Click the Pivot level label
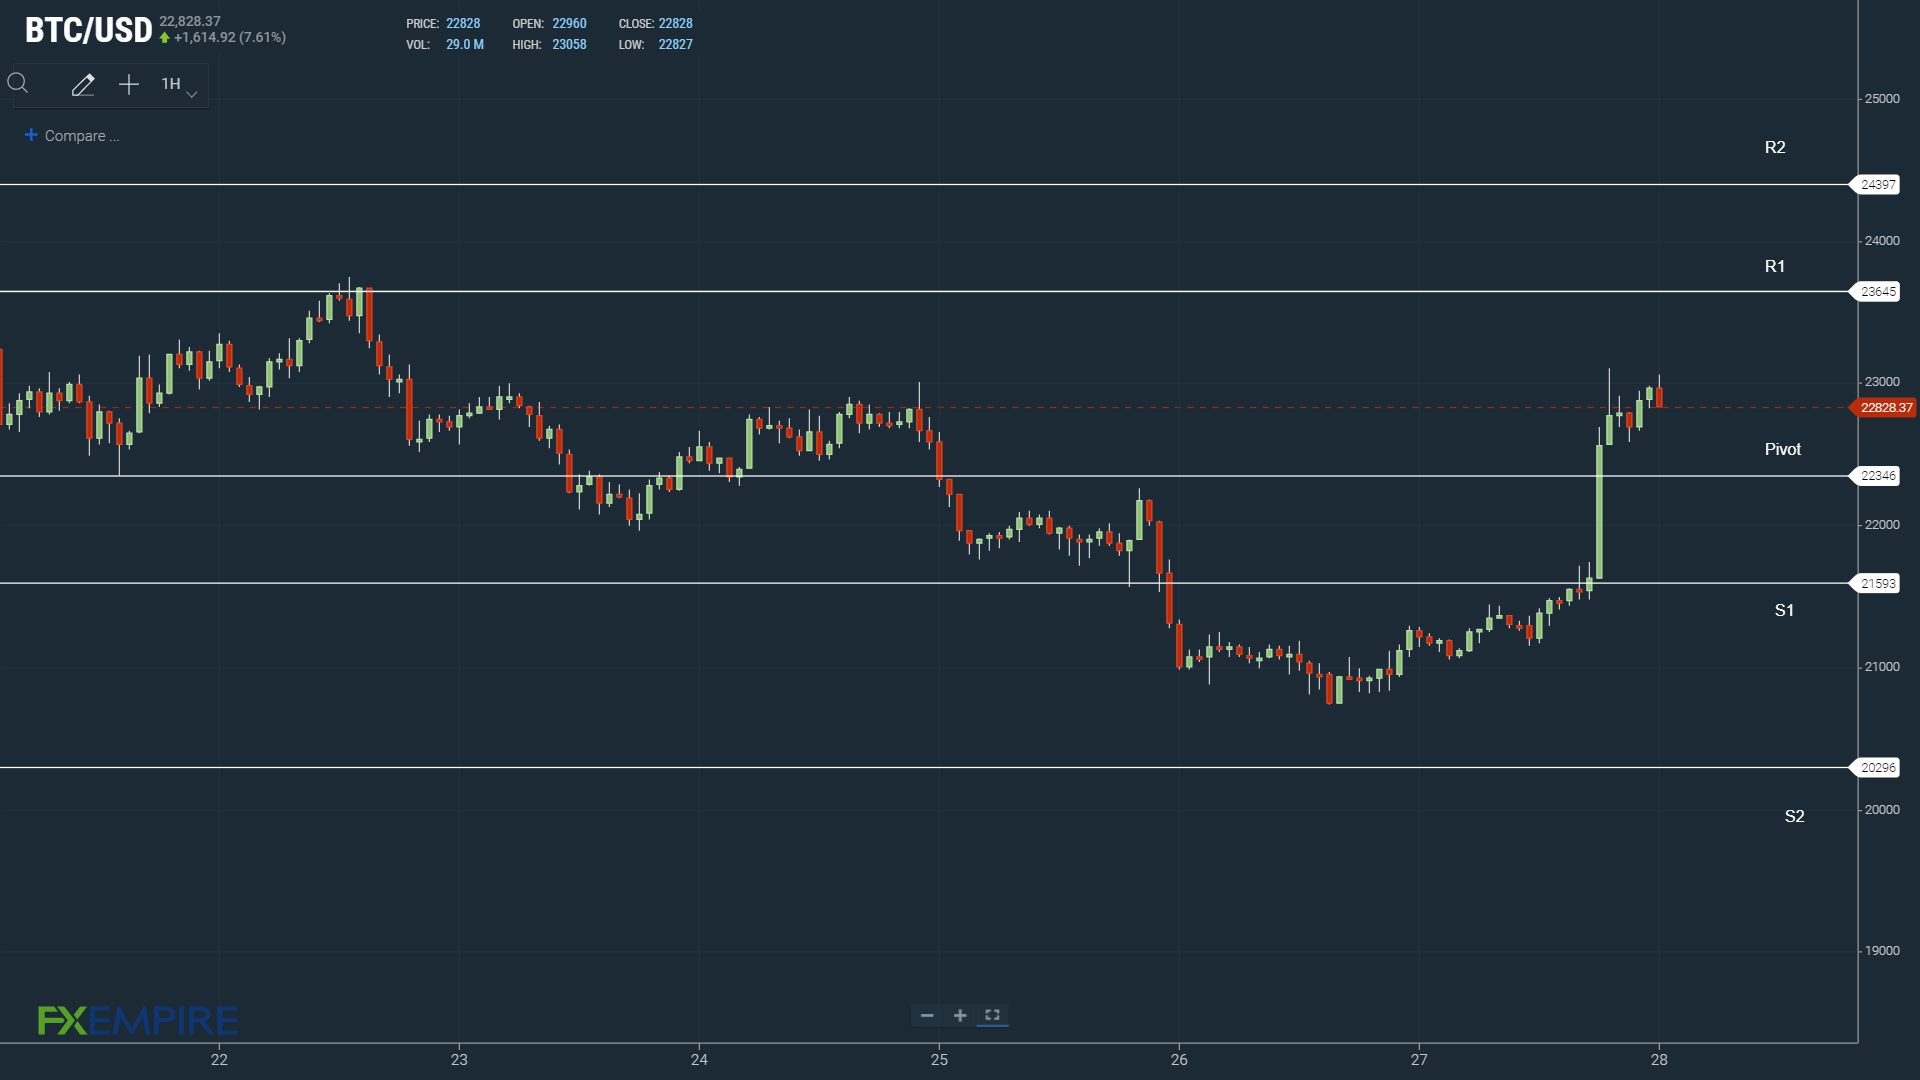Screen dimensions: 1920x1080 [1783, 450]
